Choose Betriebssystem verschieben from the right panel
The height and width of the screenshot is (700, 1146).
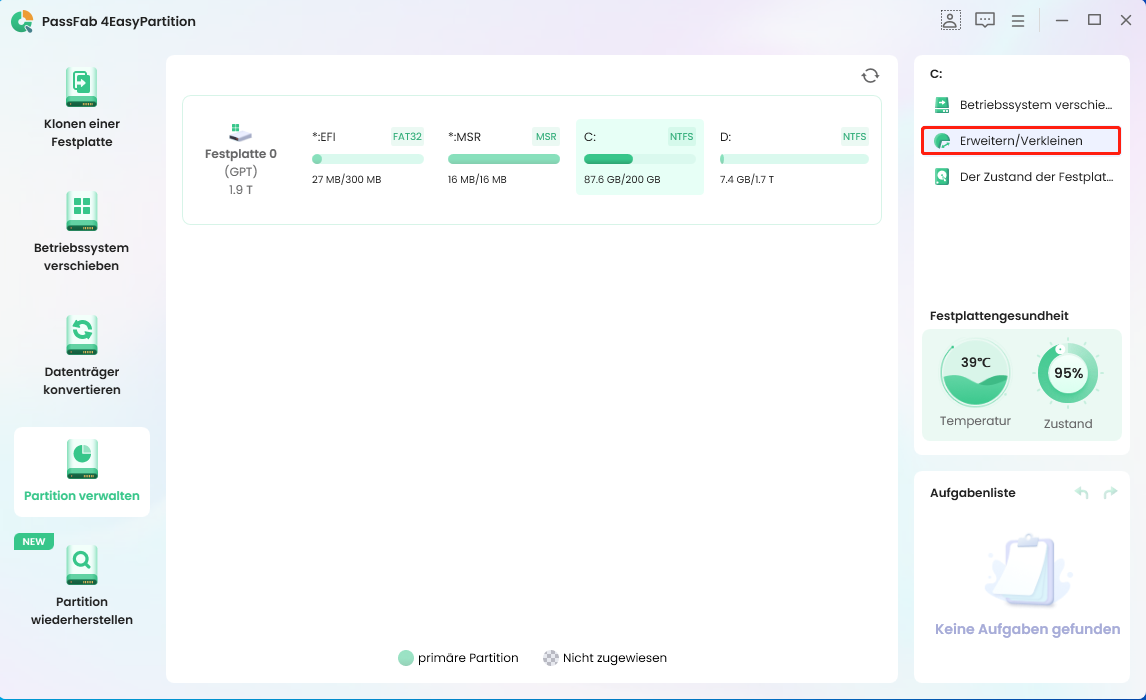[1020, 104]
